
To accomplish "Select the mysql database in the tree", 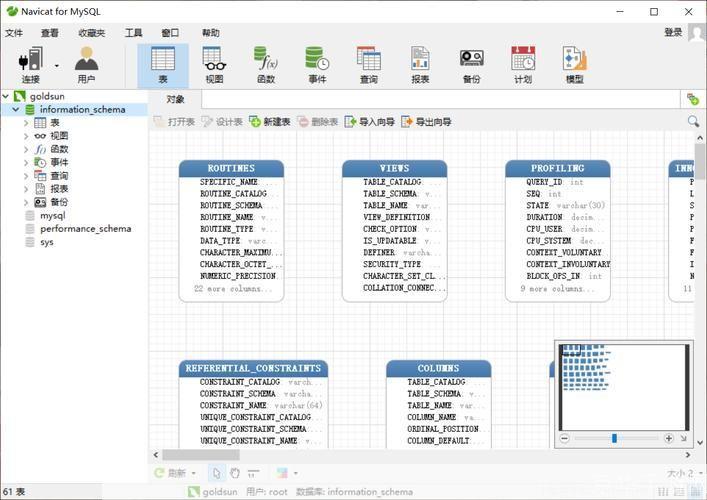I will click(53, 216).
